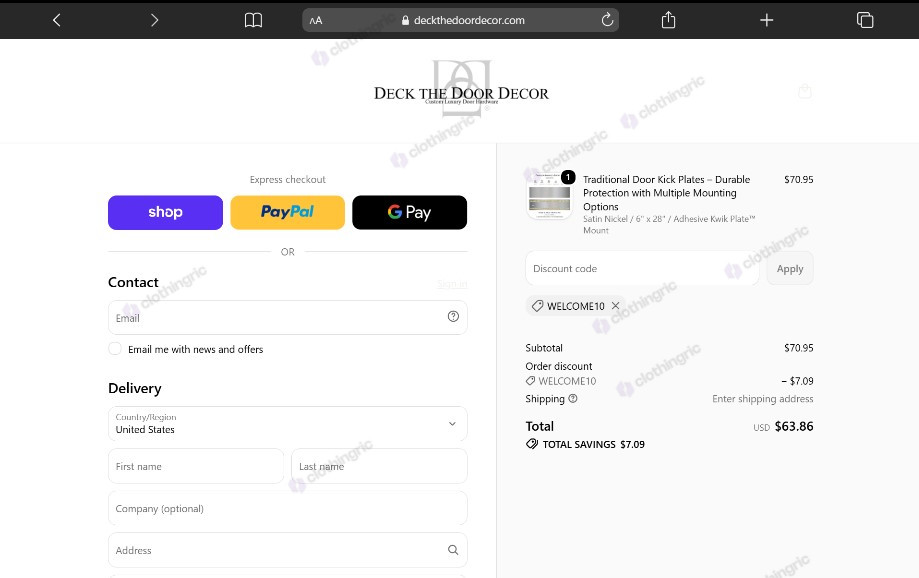Show all tabs overview icon
Image resolution: width=919 pixels, height=578 pixels.
point(865,20)
